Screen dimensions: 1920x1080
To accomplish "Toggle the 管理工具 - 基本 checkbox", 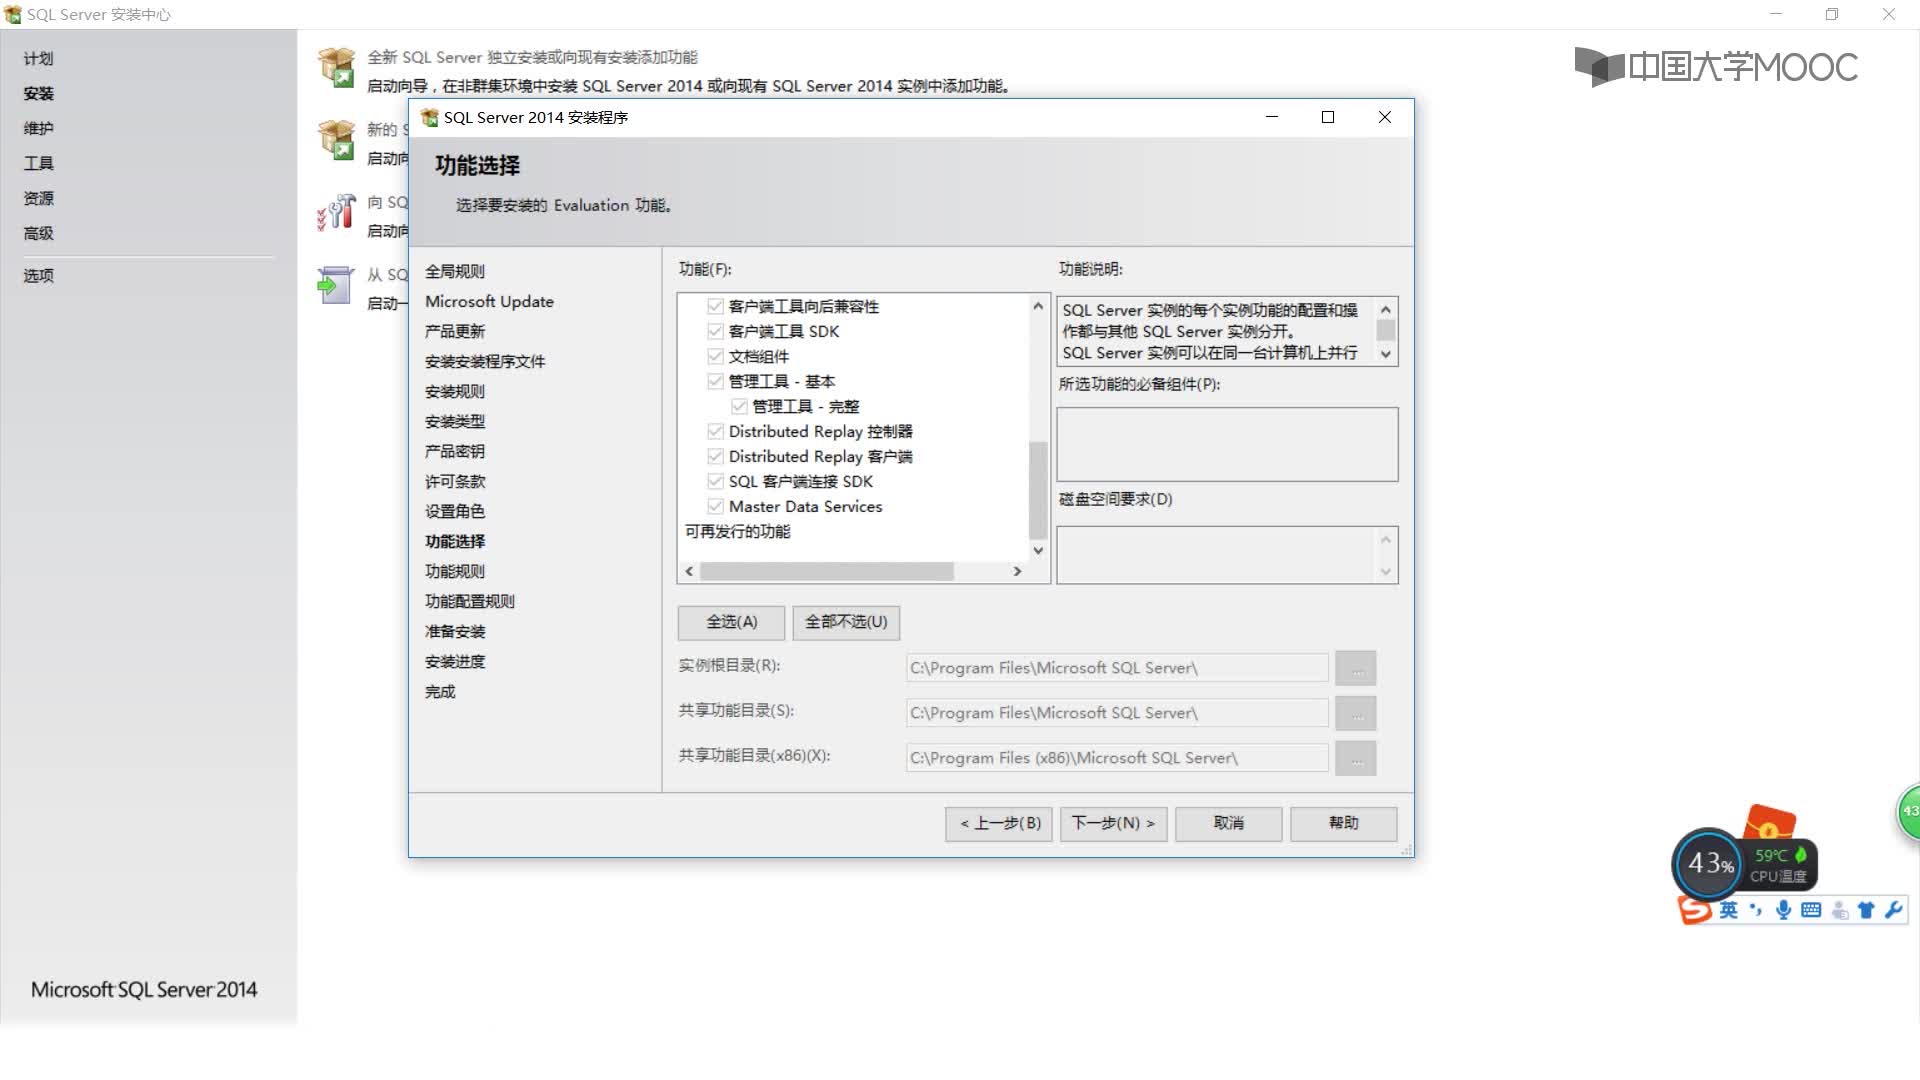I will pos(715,381).
